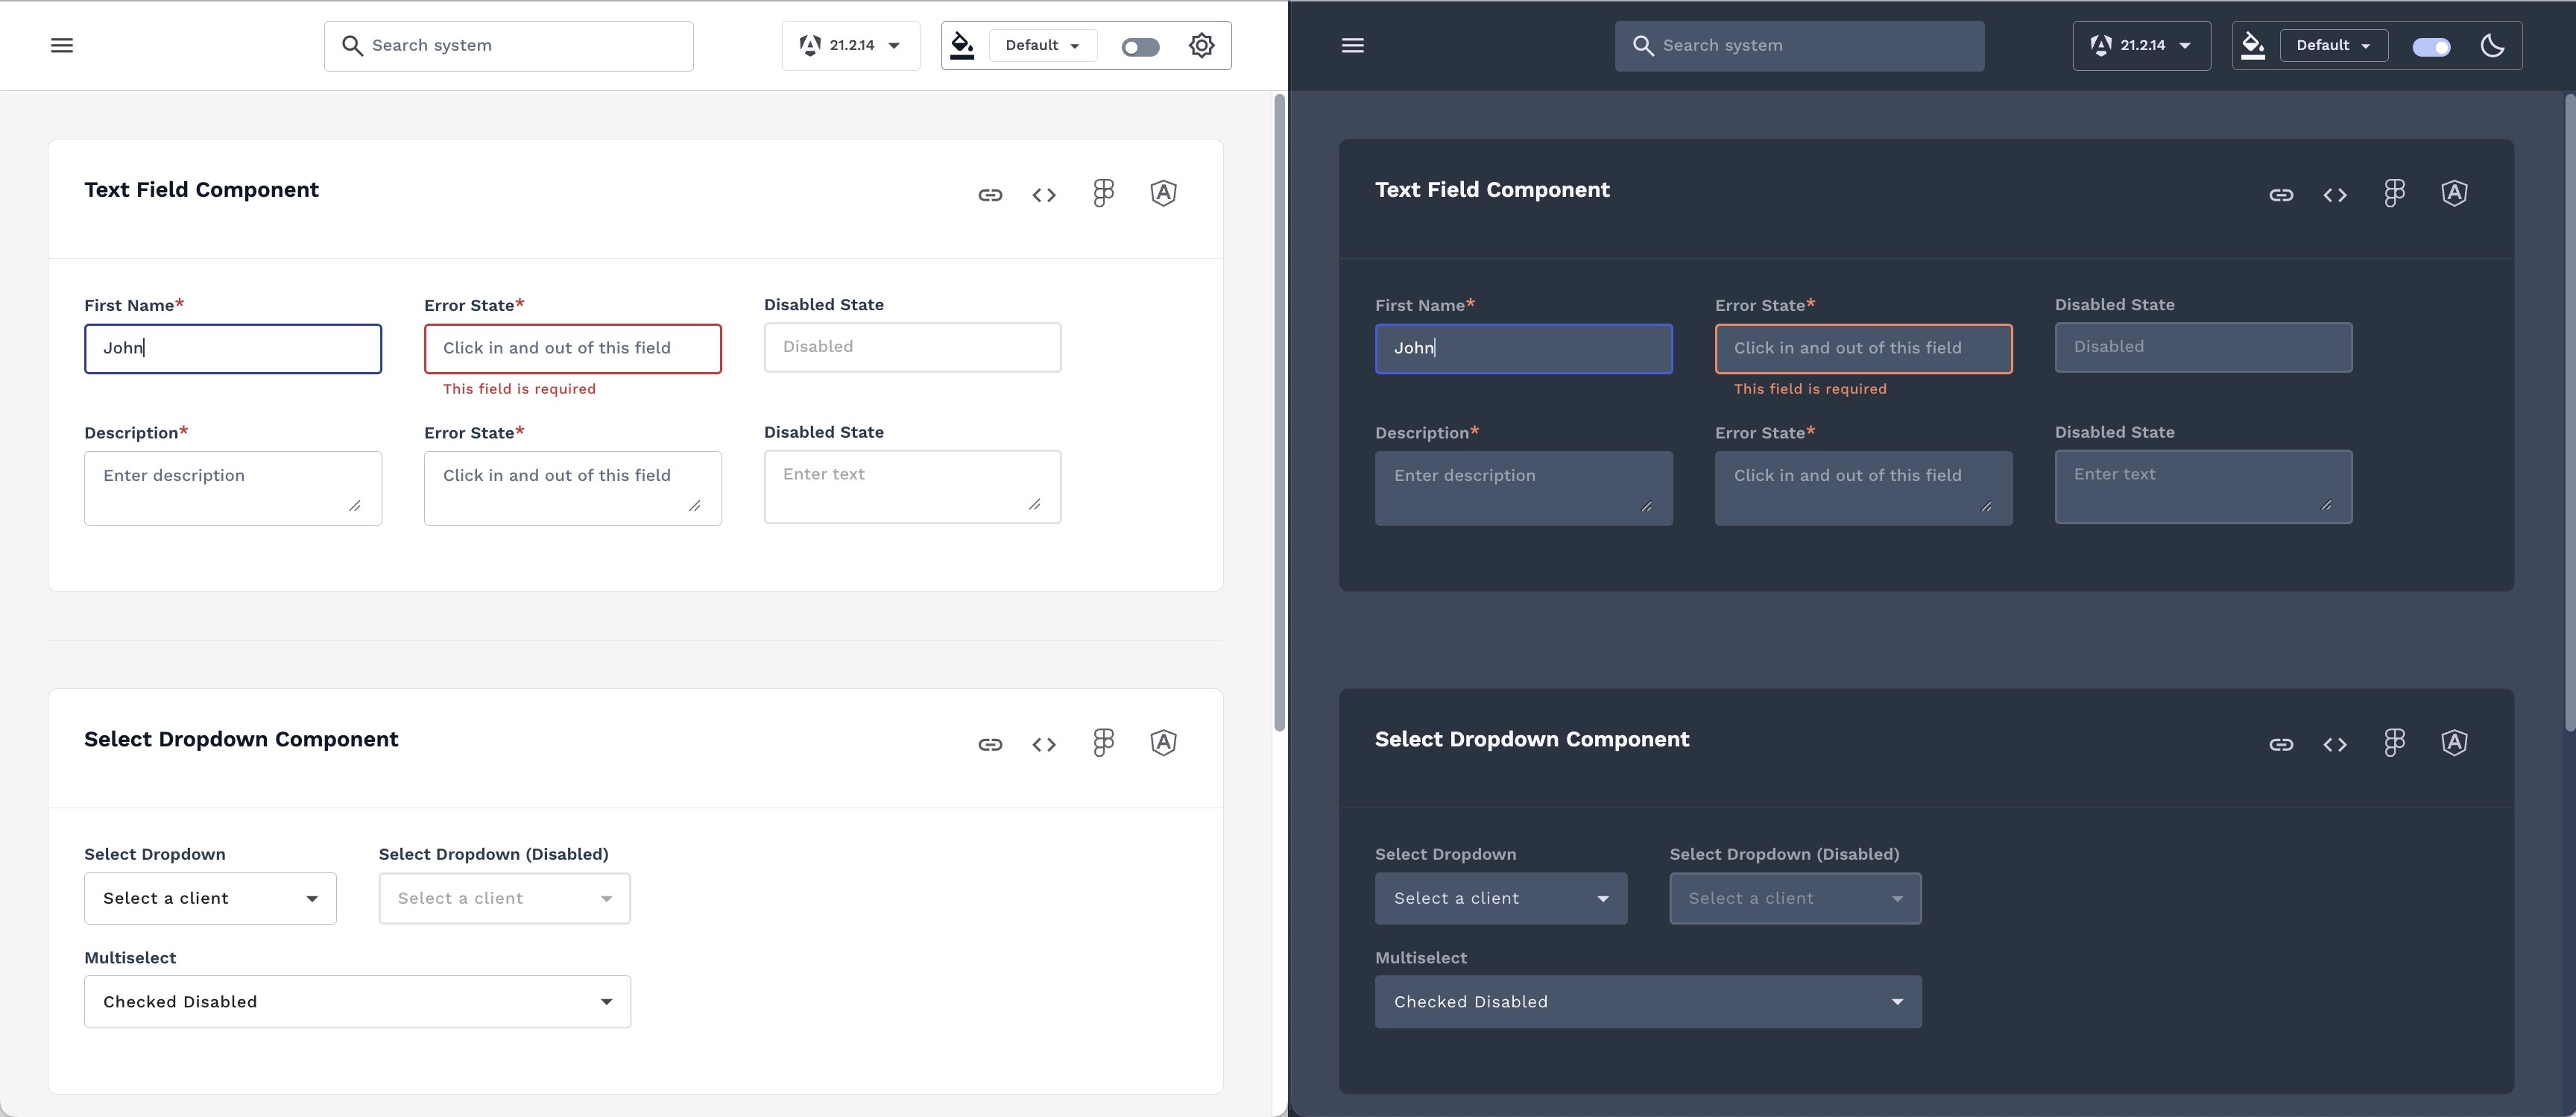This screenshot has width=2576, height=1117.
Task: Enable dark mode toggle in light window
Action: pyautogui.click(x=1140, y=47)
